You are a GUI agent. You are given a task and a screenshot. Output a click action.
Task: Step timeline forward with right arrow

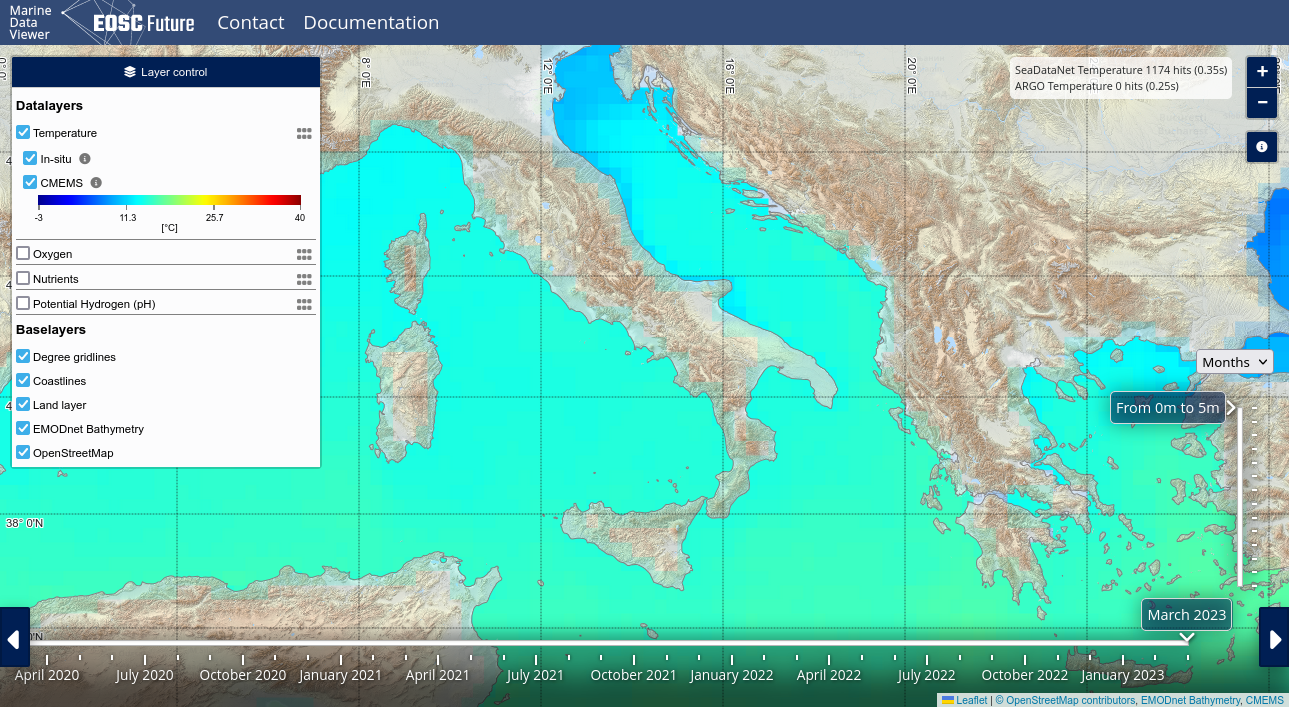1274,638
